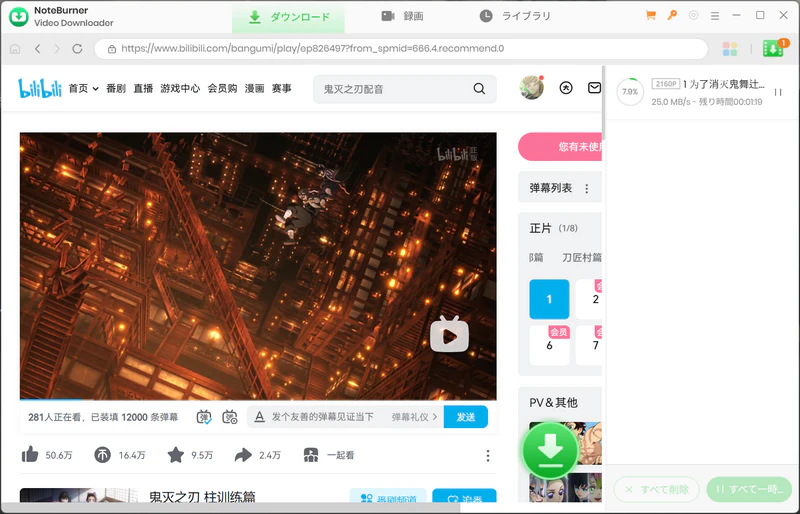Click the 一起看 watch together icon
800x514 pixels.
tap(311, 455)
